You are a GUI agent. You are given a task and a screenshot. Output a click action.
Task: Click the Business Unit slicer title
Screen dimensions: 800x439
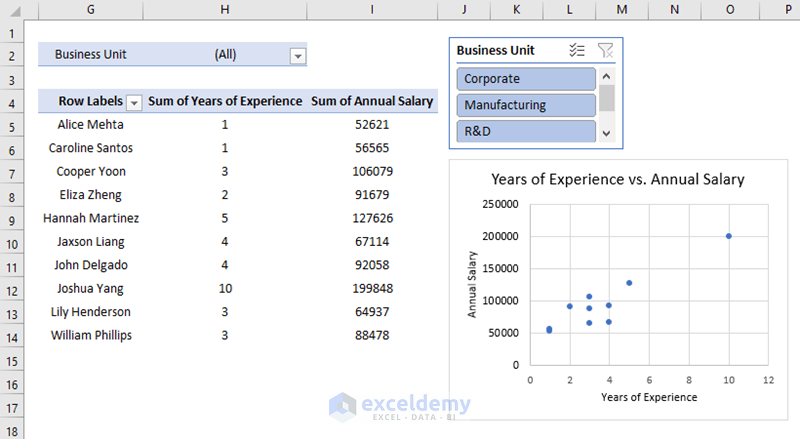coord(495,51)
